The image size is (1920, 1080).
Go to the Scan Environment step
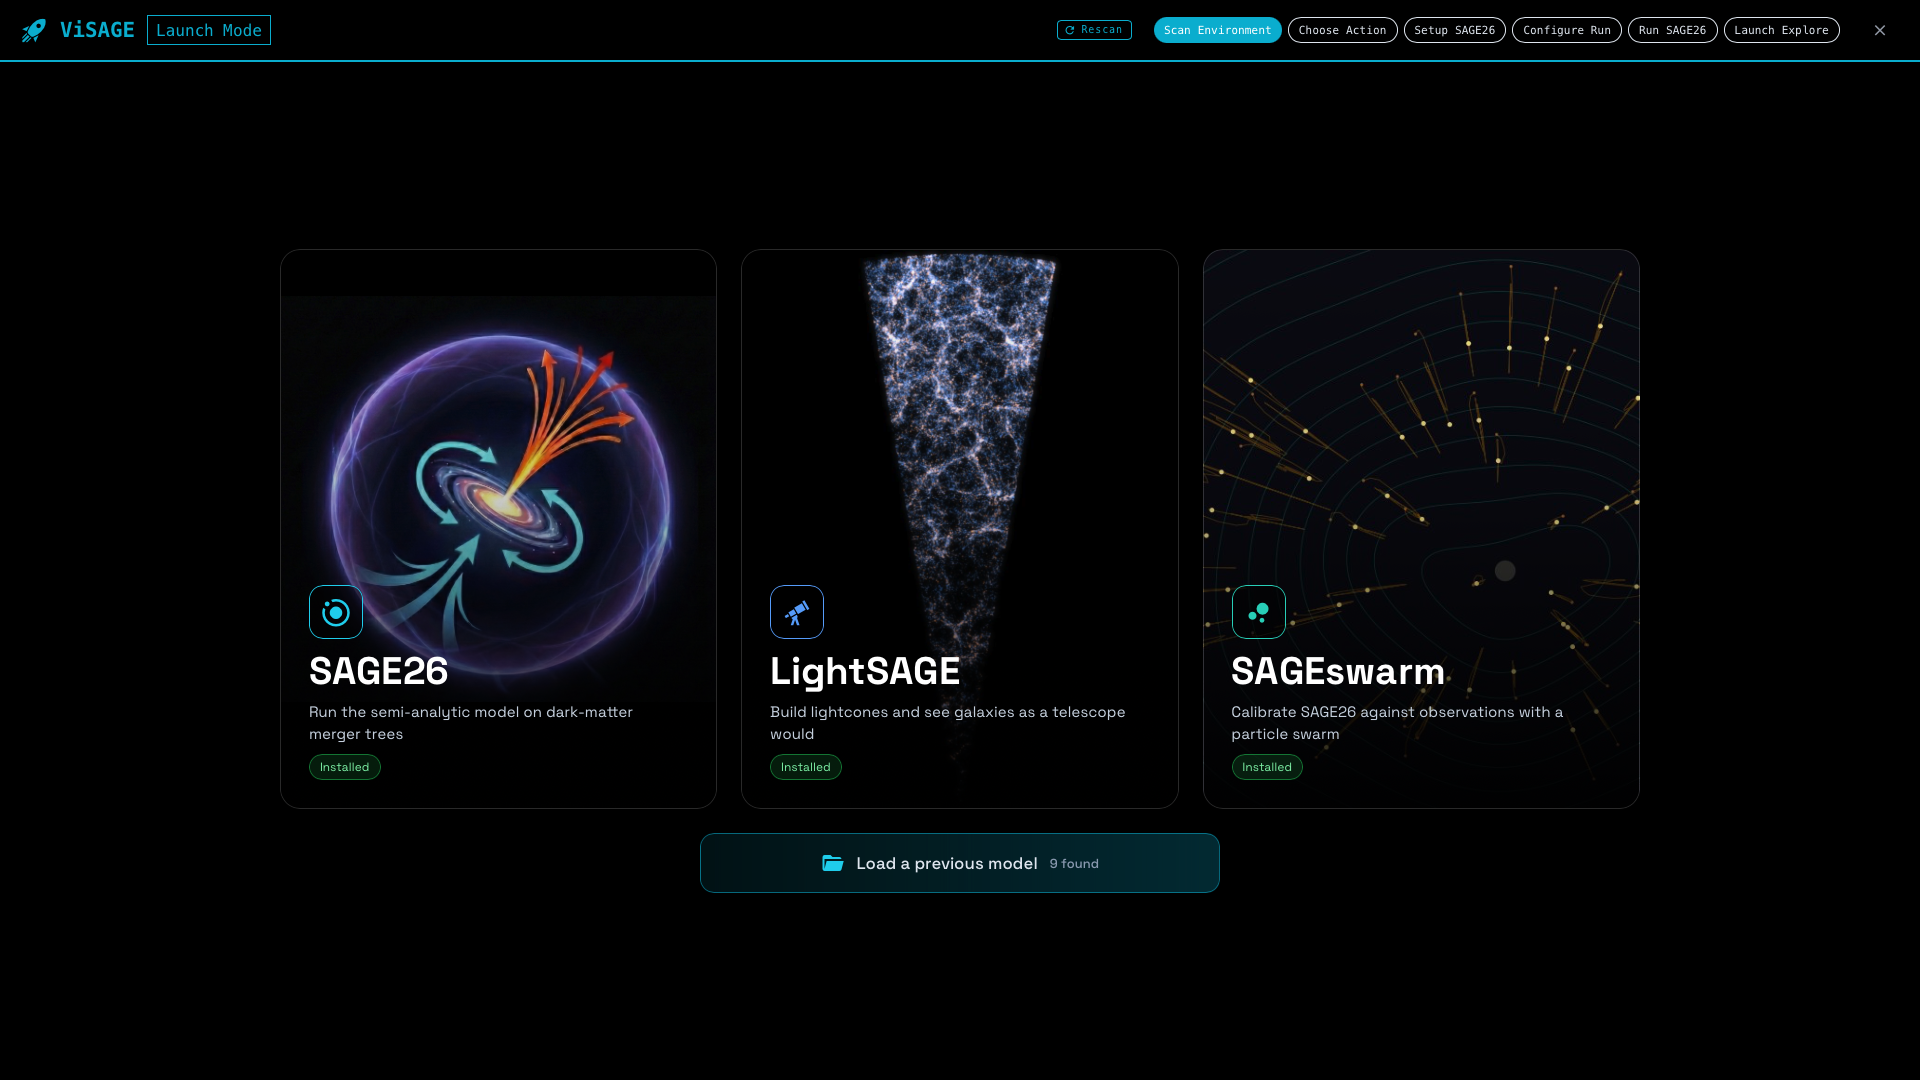pos(1217,30)
